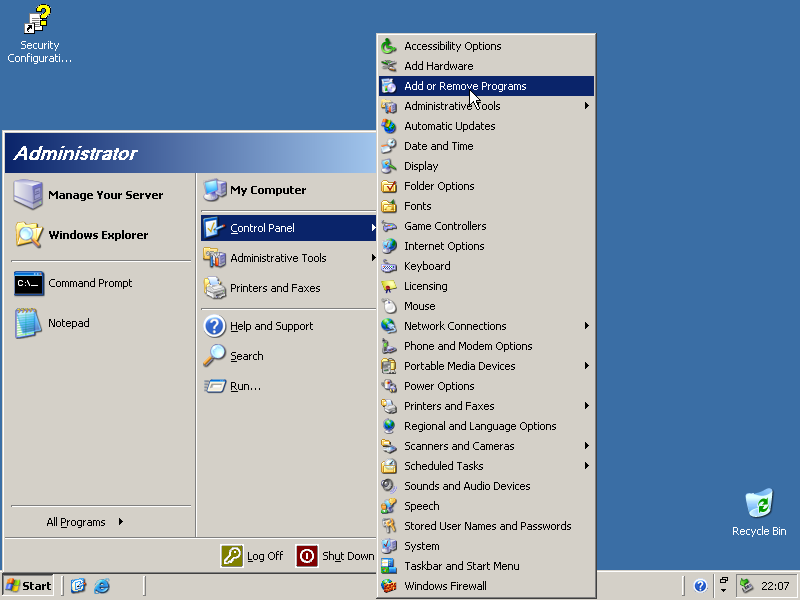This screenshot has width=800, height=600.
Task: Expand the Scheduled Tasks submenu
Action: (587, 466)
